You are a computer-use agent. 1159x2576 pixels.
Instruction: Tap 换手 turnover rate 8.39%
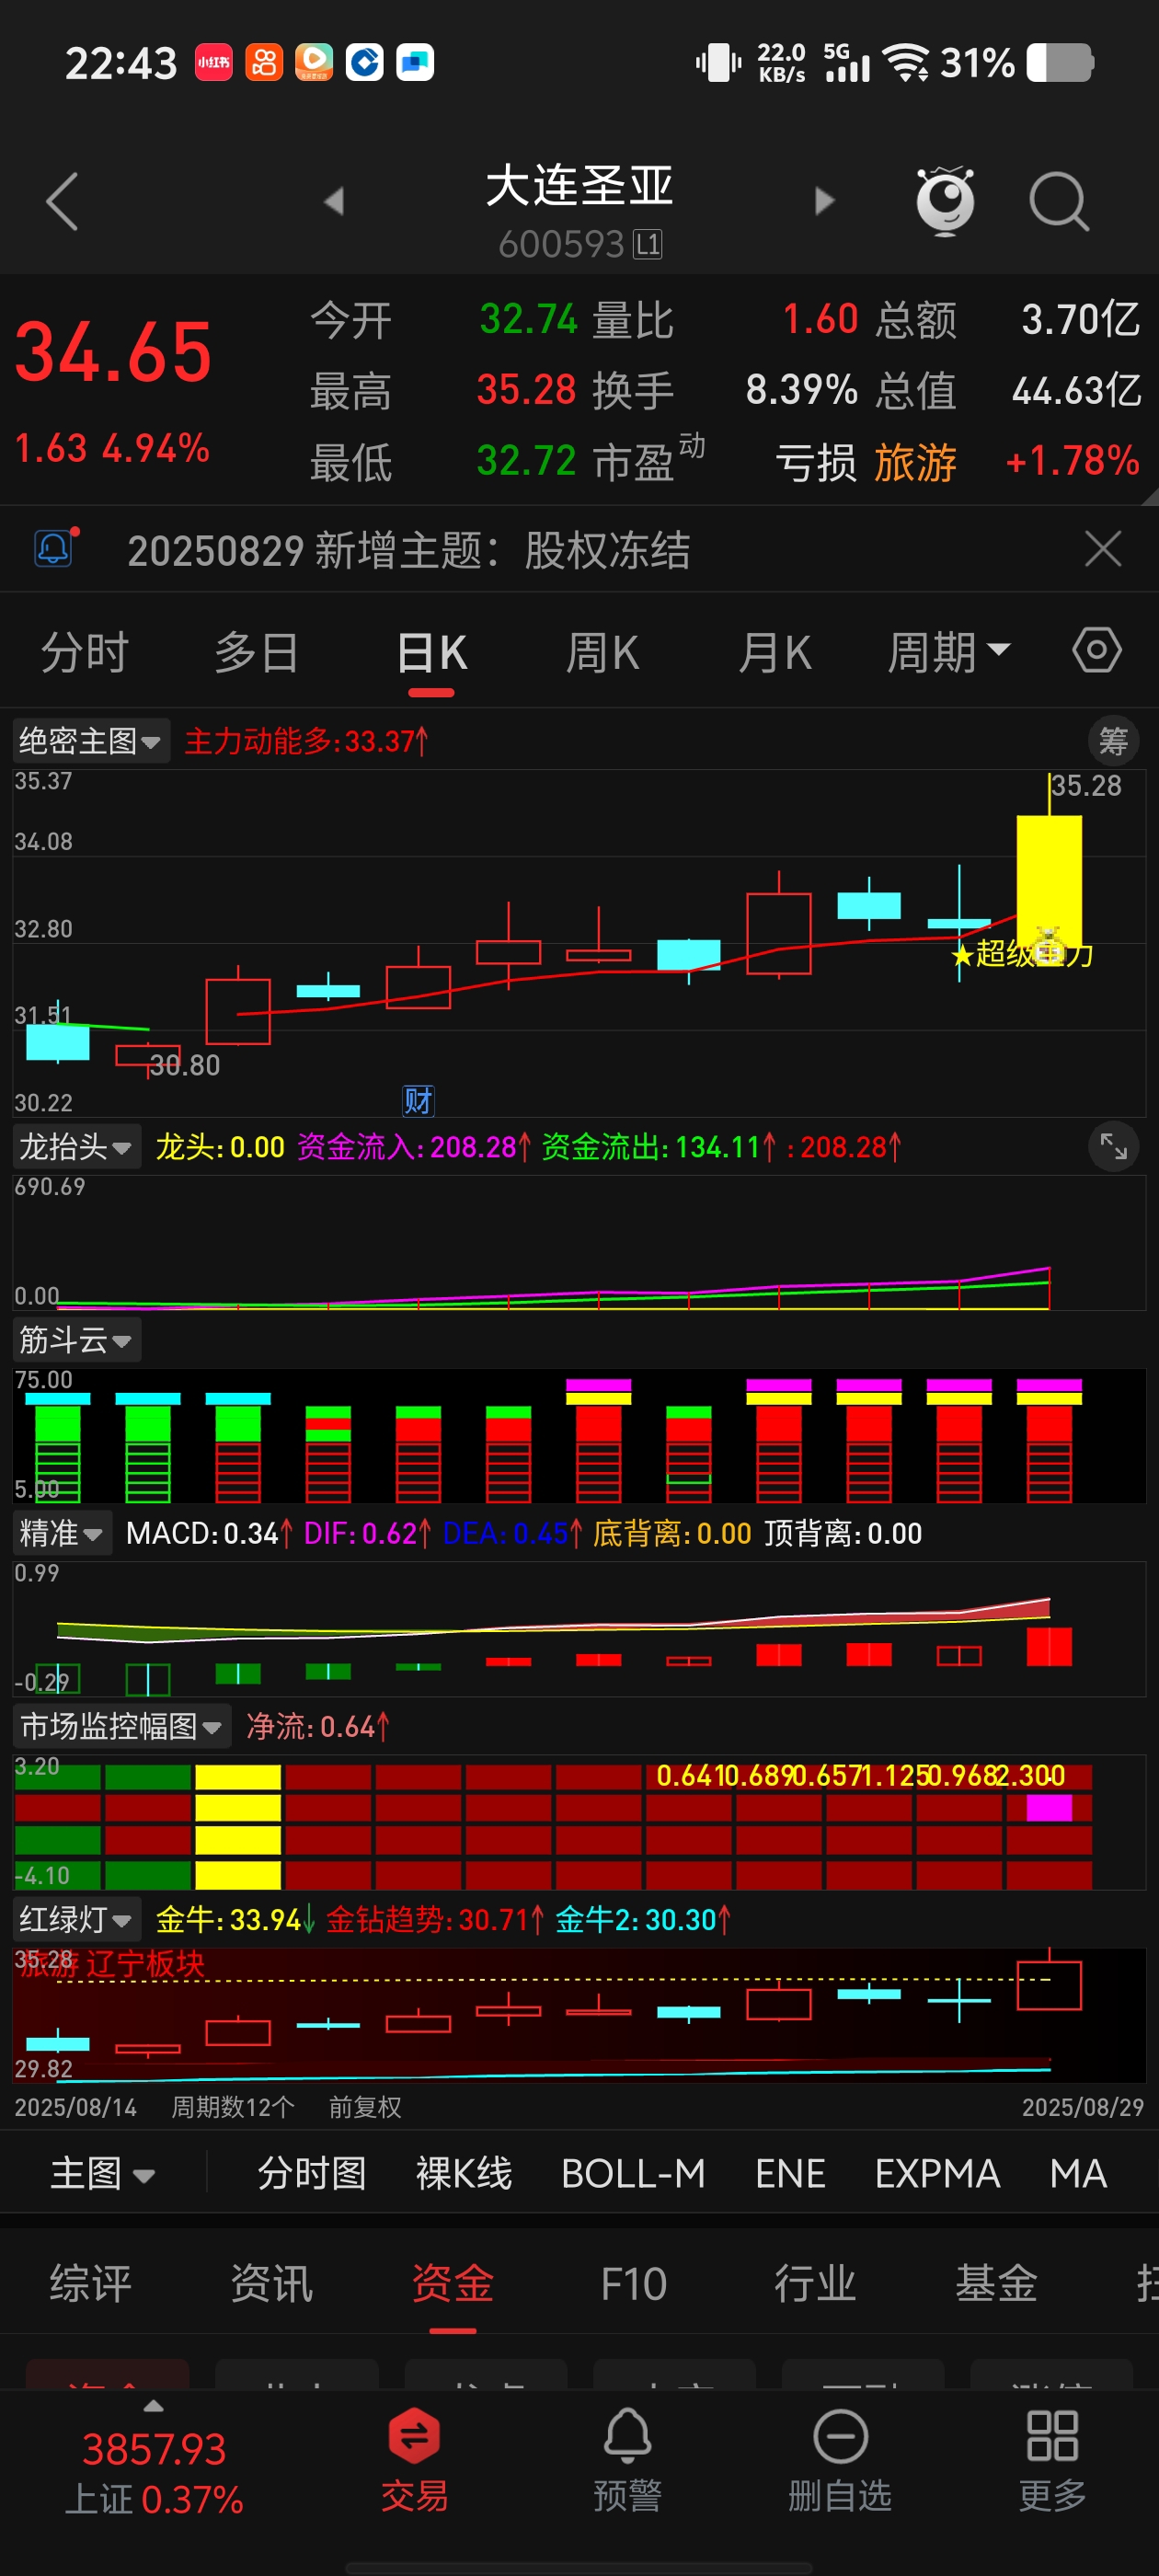[x=724, y=390]
